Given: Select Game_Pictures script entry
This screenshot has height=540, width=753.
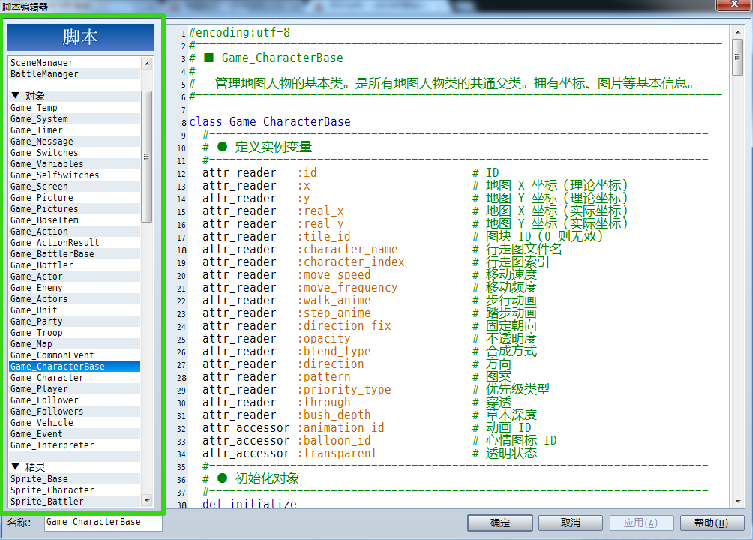Looking at the screenshot, I should pos(74,209).
